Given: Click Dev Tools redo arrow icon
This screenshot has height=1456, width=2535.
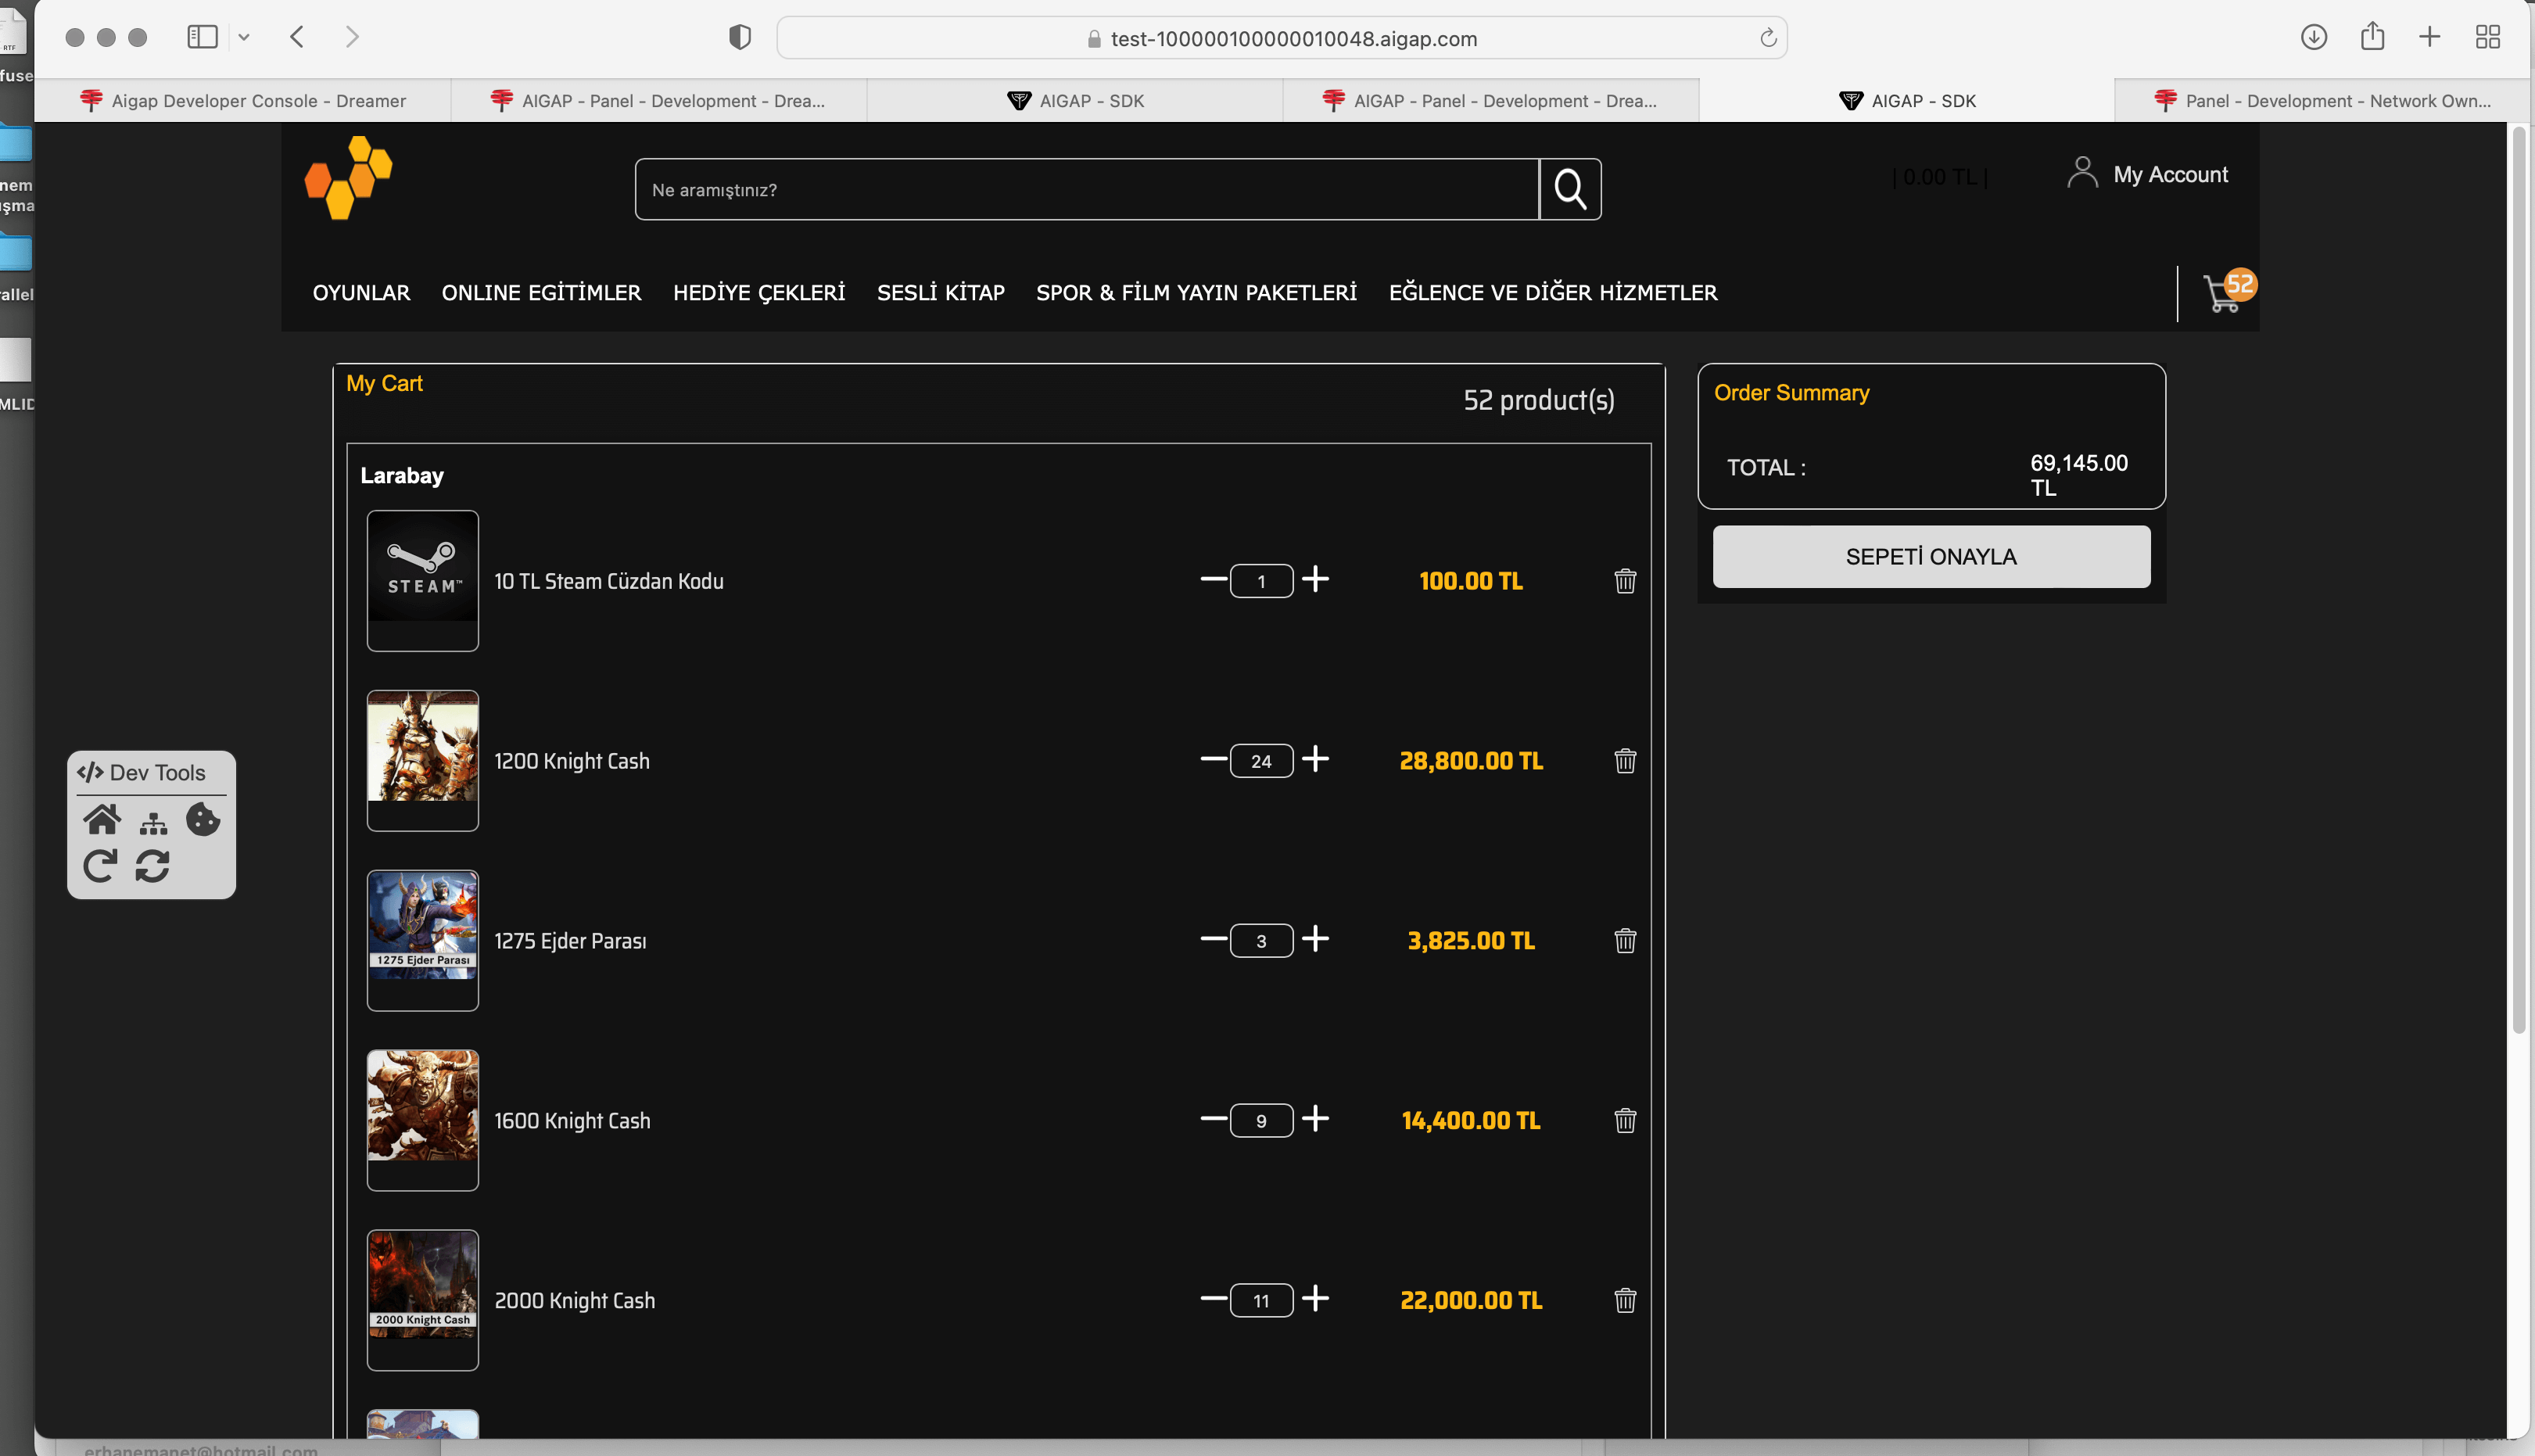Looking at the screenshot, I should tap(100, 866).
